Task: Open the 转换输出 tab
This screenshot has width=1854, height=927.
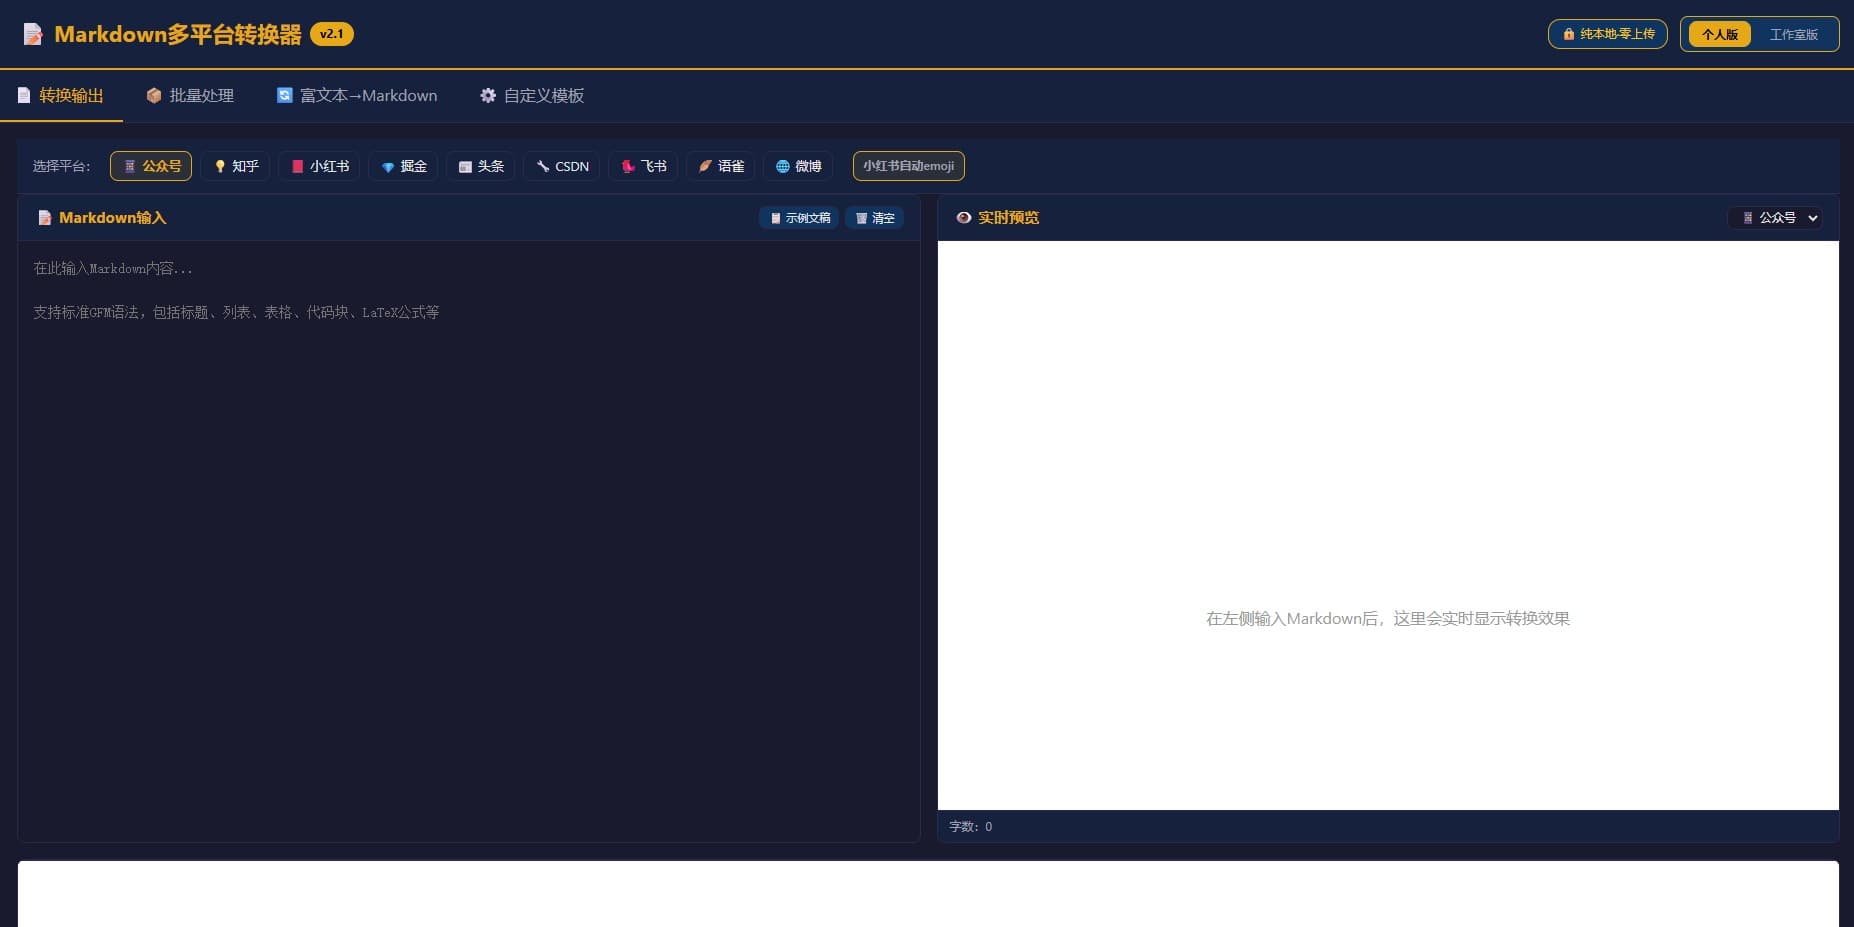Action: click(x=61, y=96)
